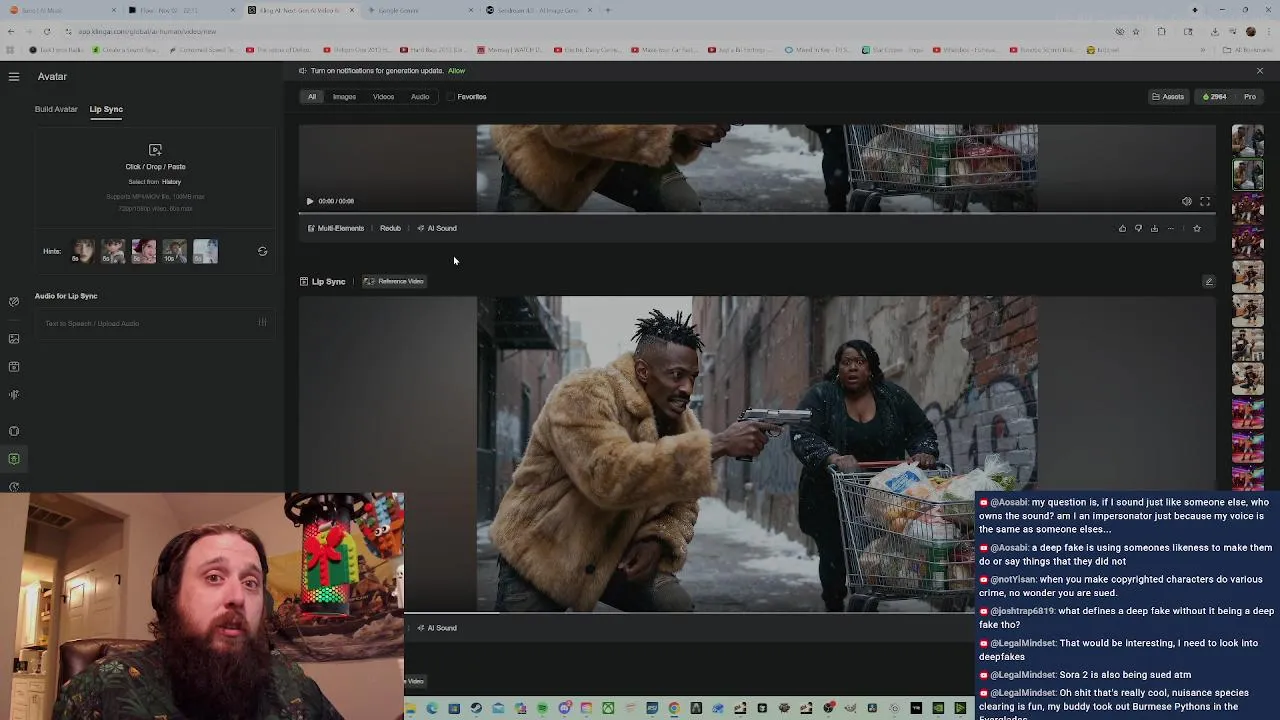The width and height of the screenshot is (1280, 720).
Task: Refresh the hints list
Action: tap(262, 251)
